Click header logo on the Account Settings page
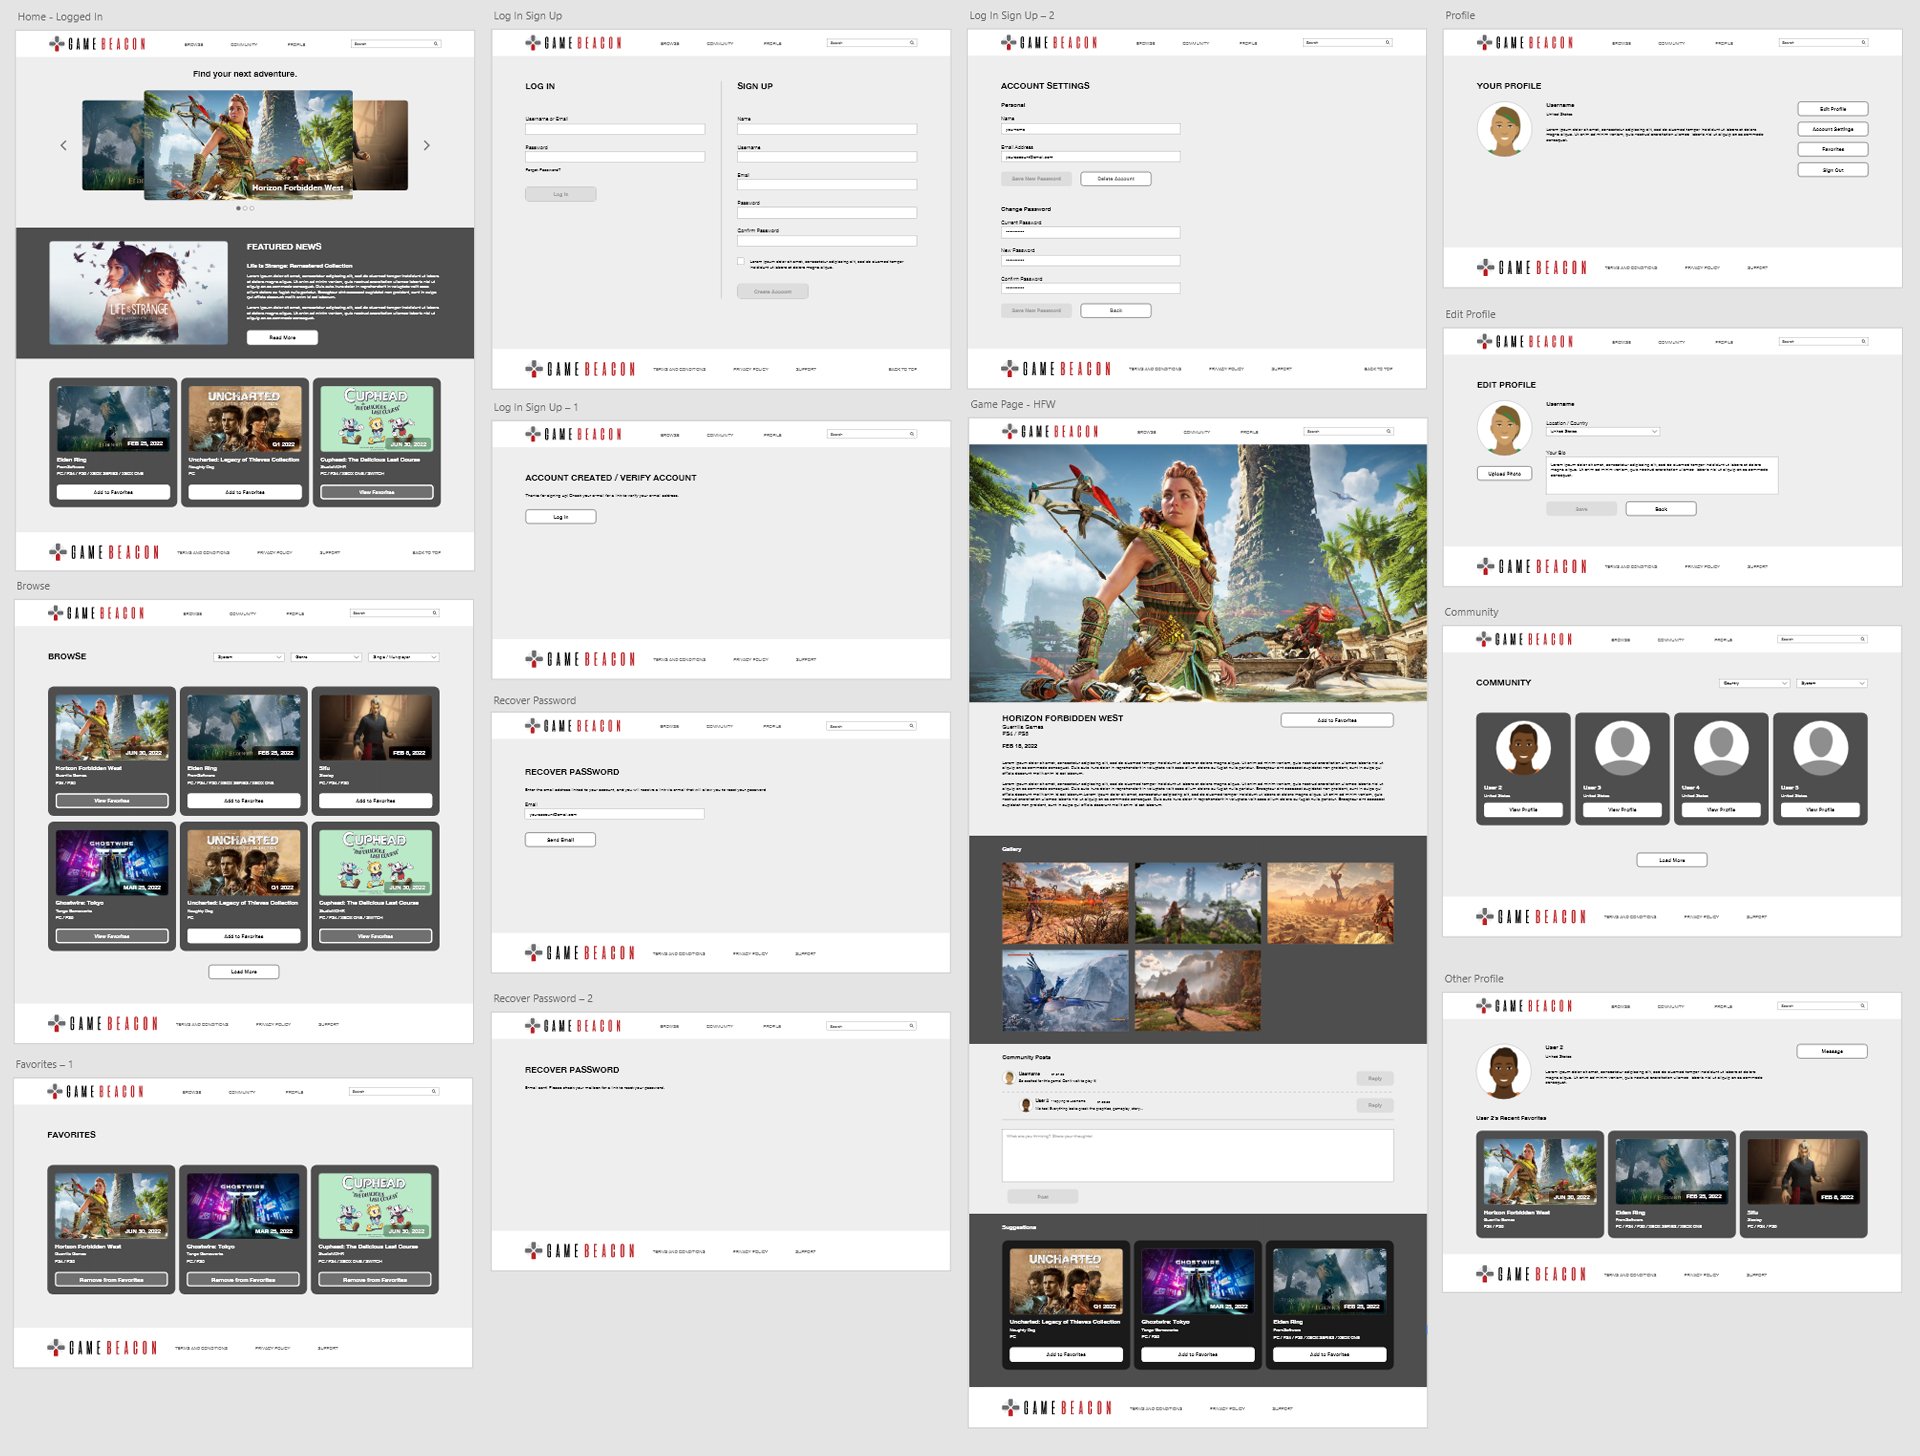This screenshot has width=1920, height=1456. point(1050,43)
